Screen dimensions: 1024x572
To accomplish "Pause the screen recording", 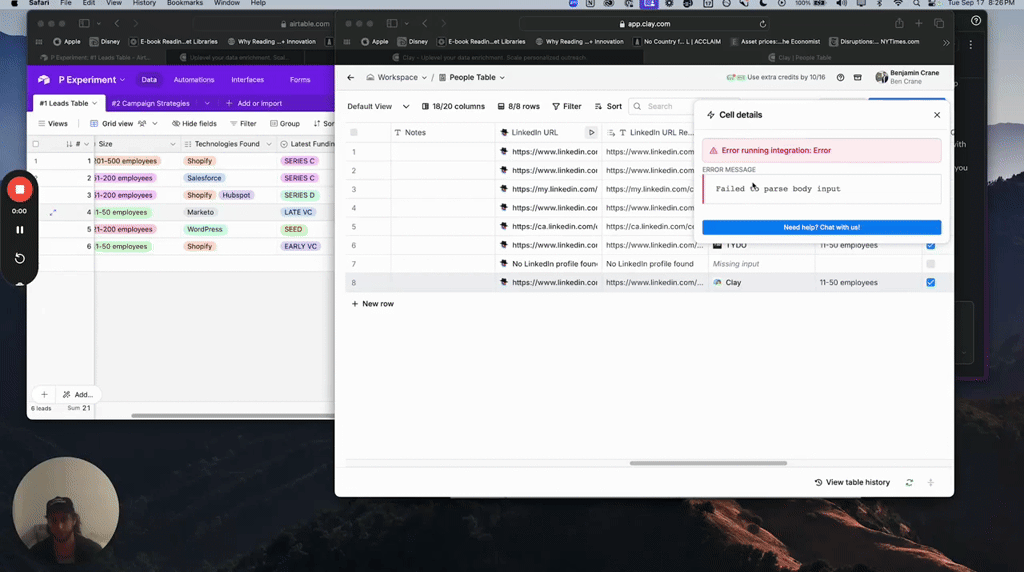I will [x=19, y=230].
